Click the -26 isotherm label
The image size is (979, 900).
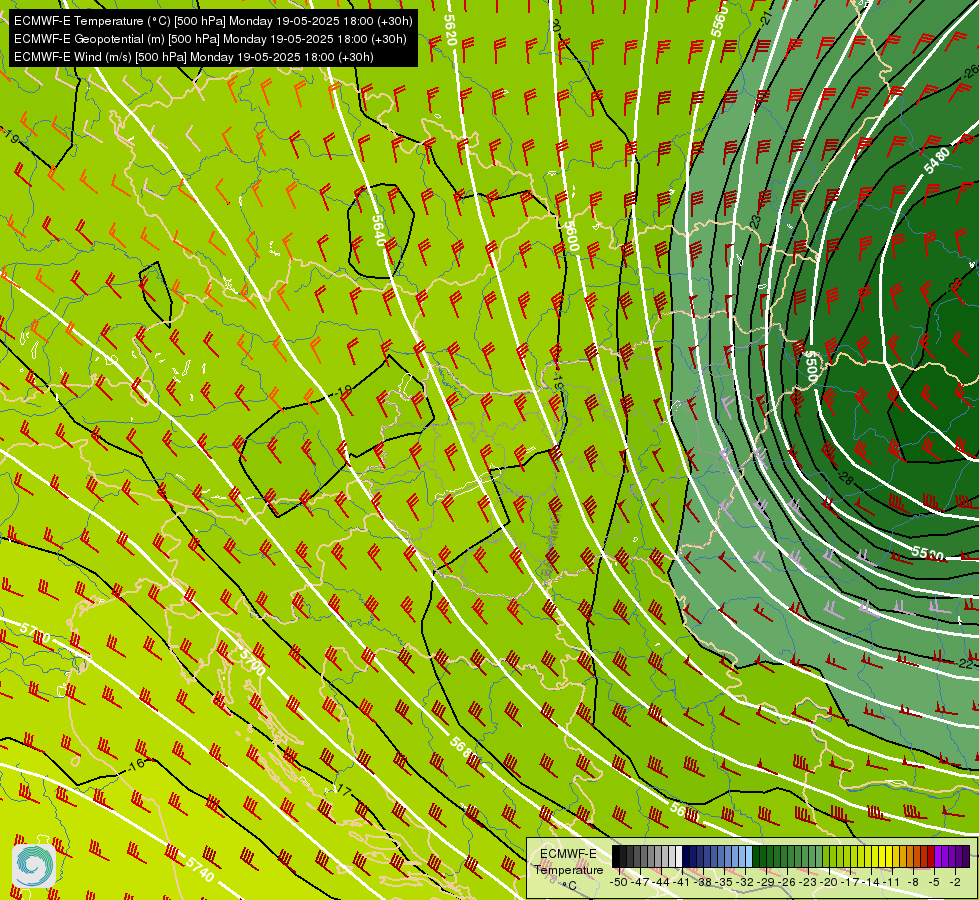point(970,71)
